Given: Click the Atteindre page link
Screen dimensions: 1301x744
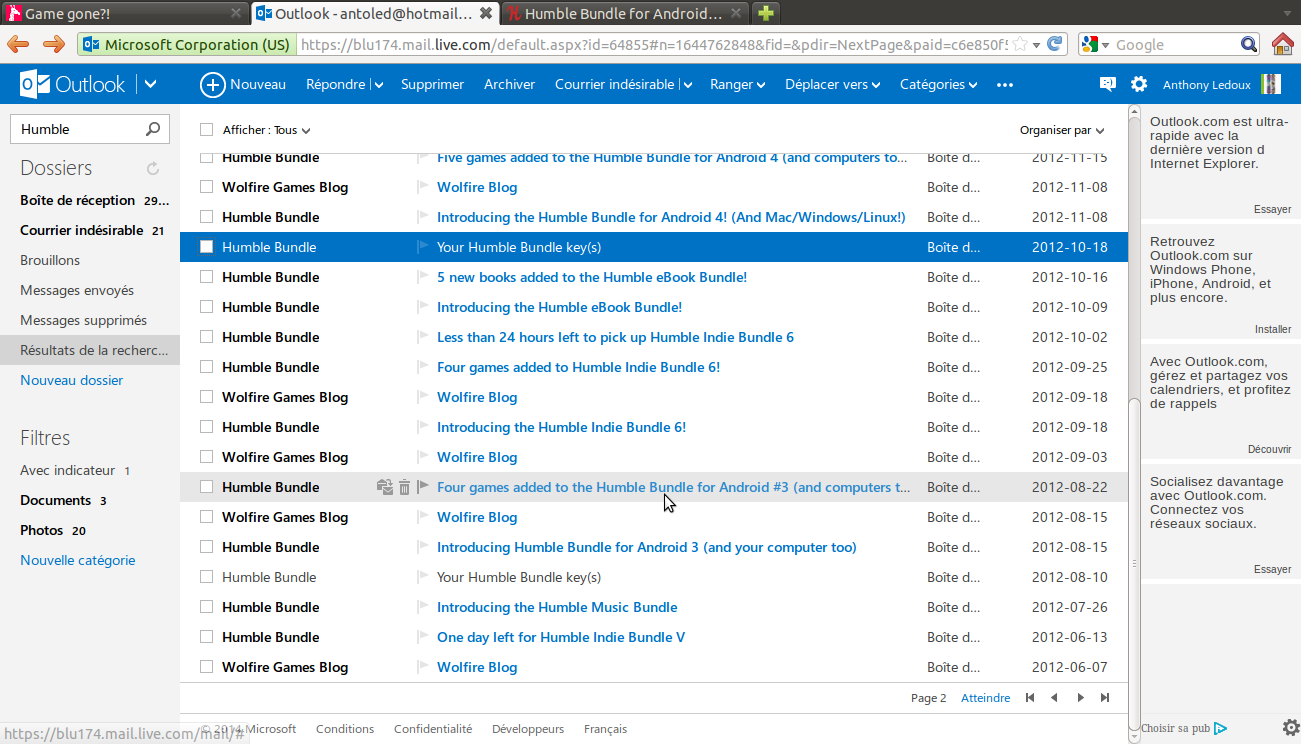Looking at the screenshot, I should click(x=985, y=698).
